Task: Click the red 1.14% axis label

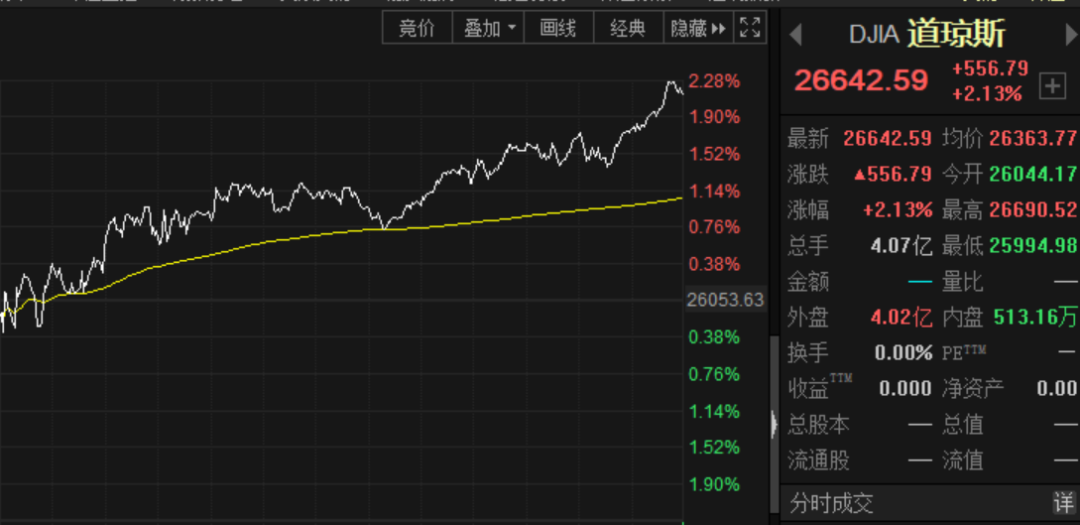Action: [714, 191]
